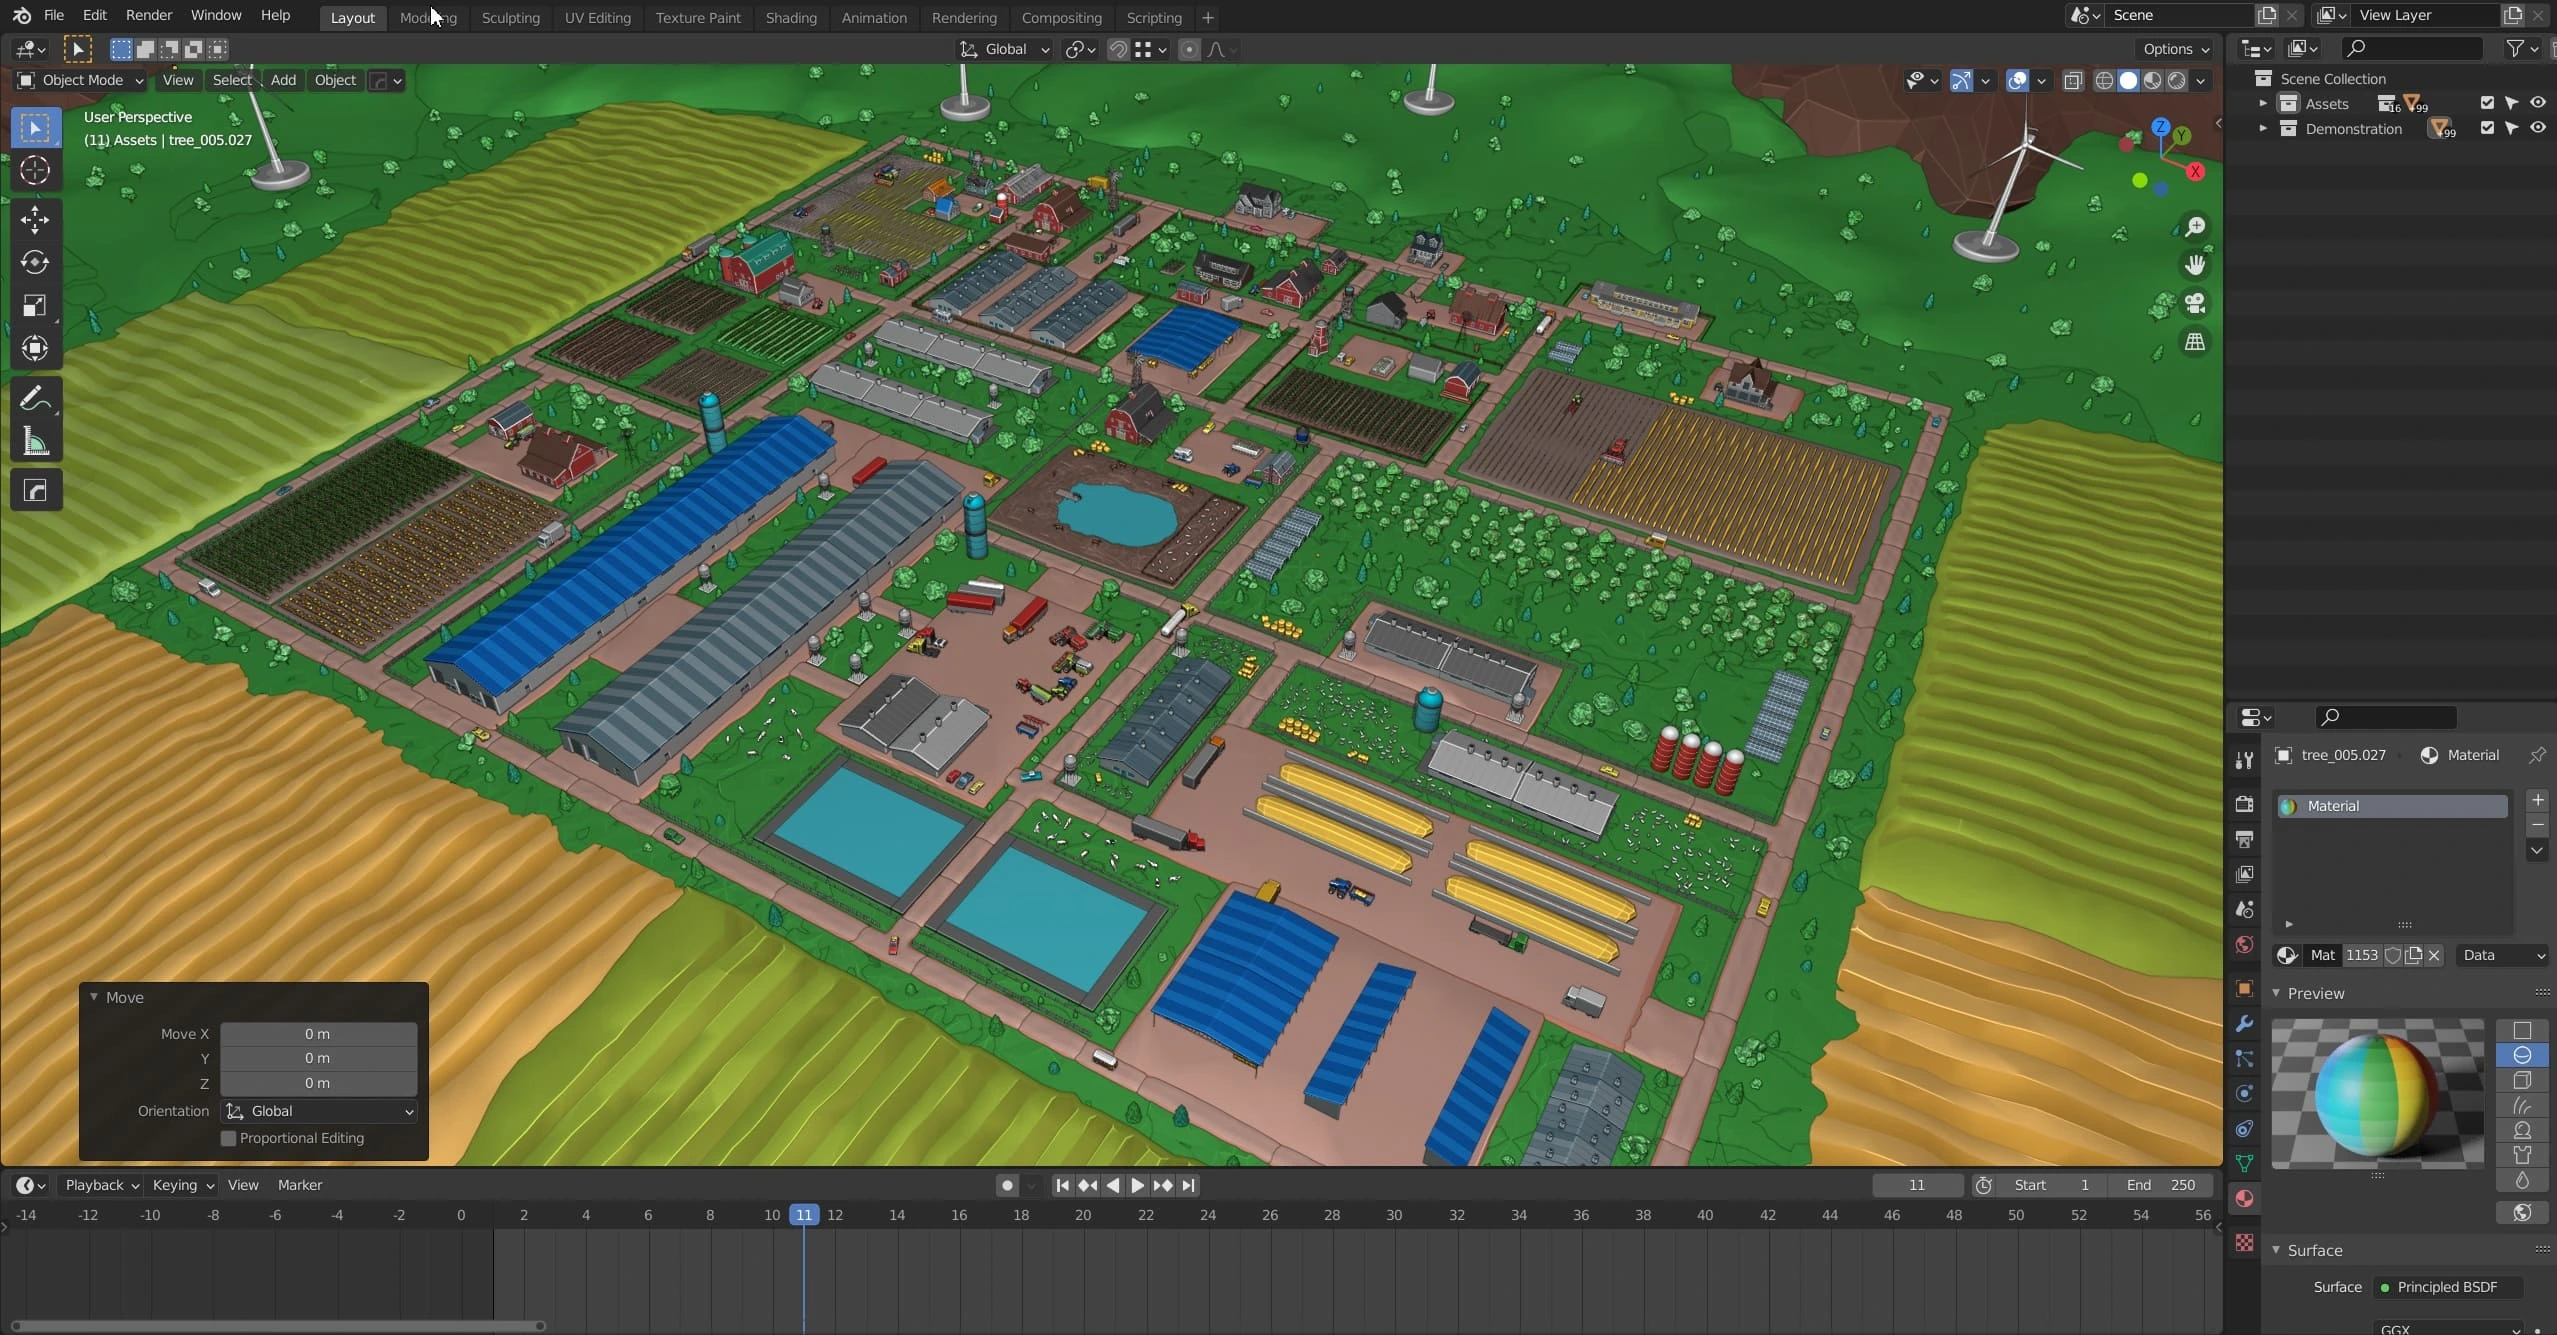Open the Render menu

pos(148,15)
